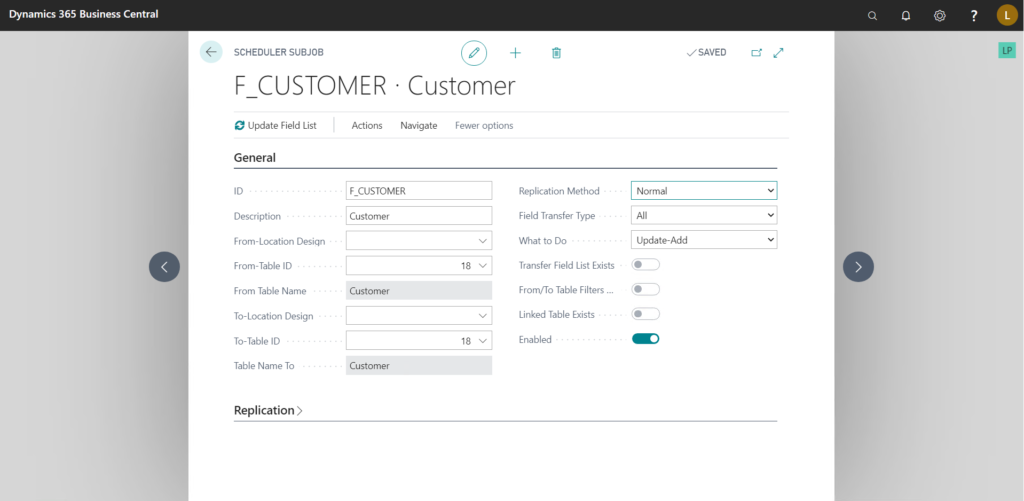Open From-Table ID lookup arrow
1024x501 pixels.
pyautogui.click(x=483, y=266)
